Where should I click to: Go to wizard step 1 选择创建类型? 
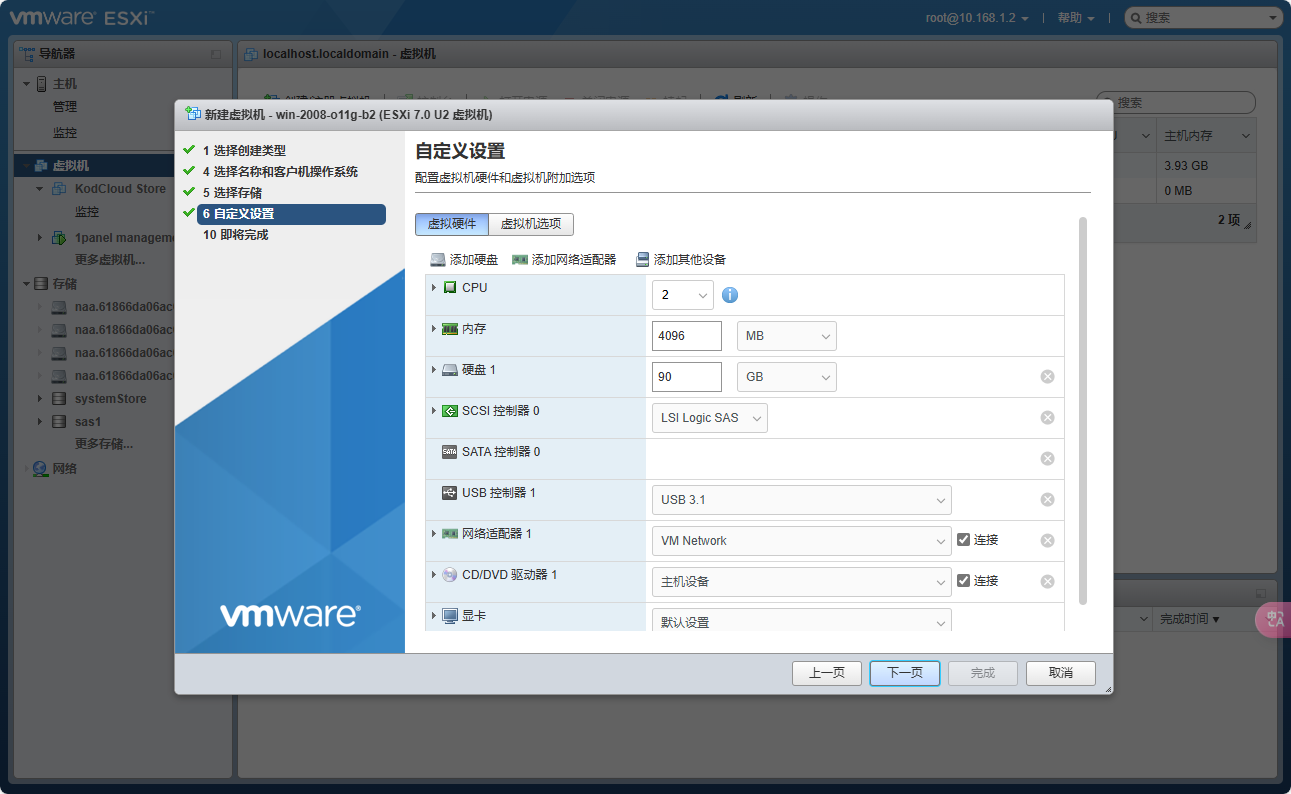(x=244, y=151)
